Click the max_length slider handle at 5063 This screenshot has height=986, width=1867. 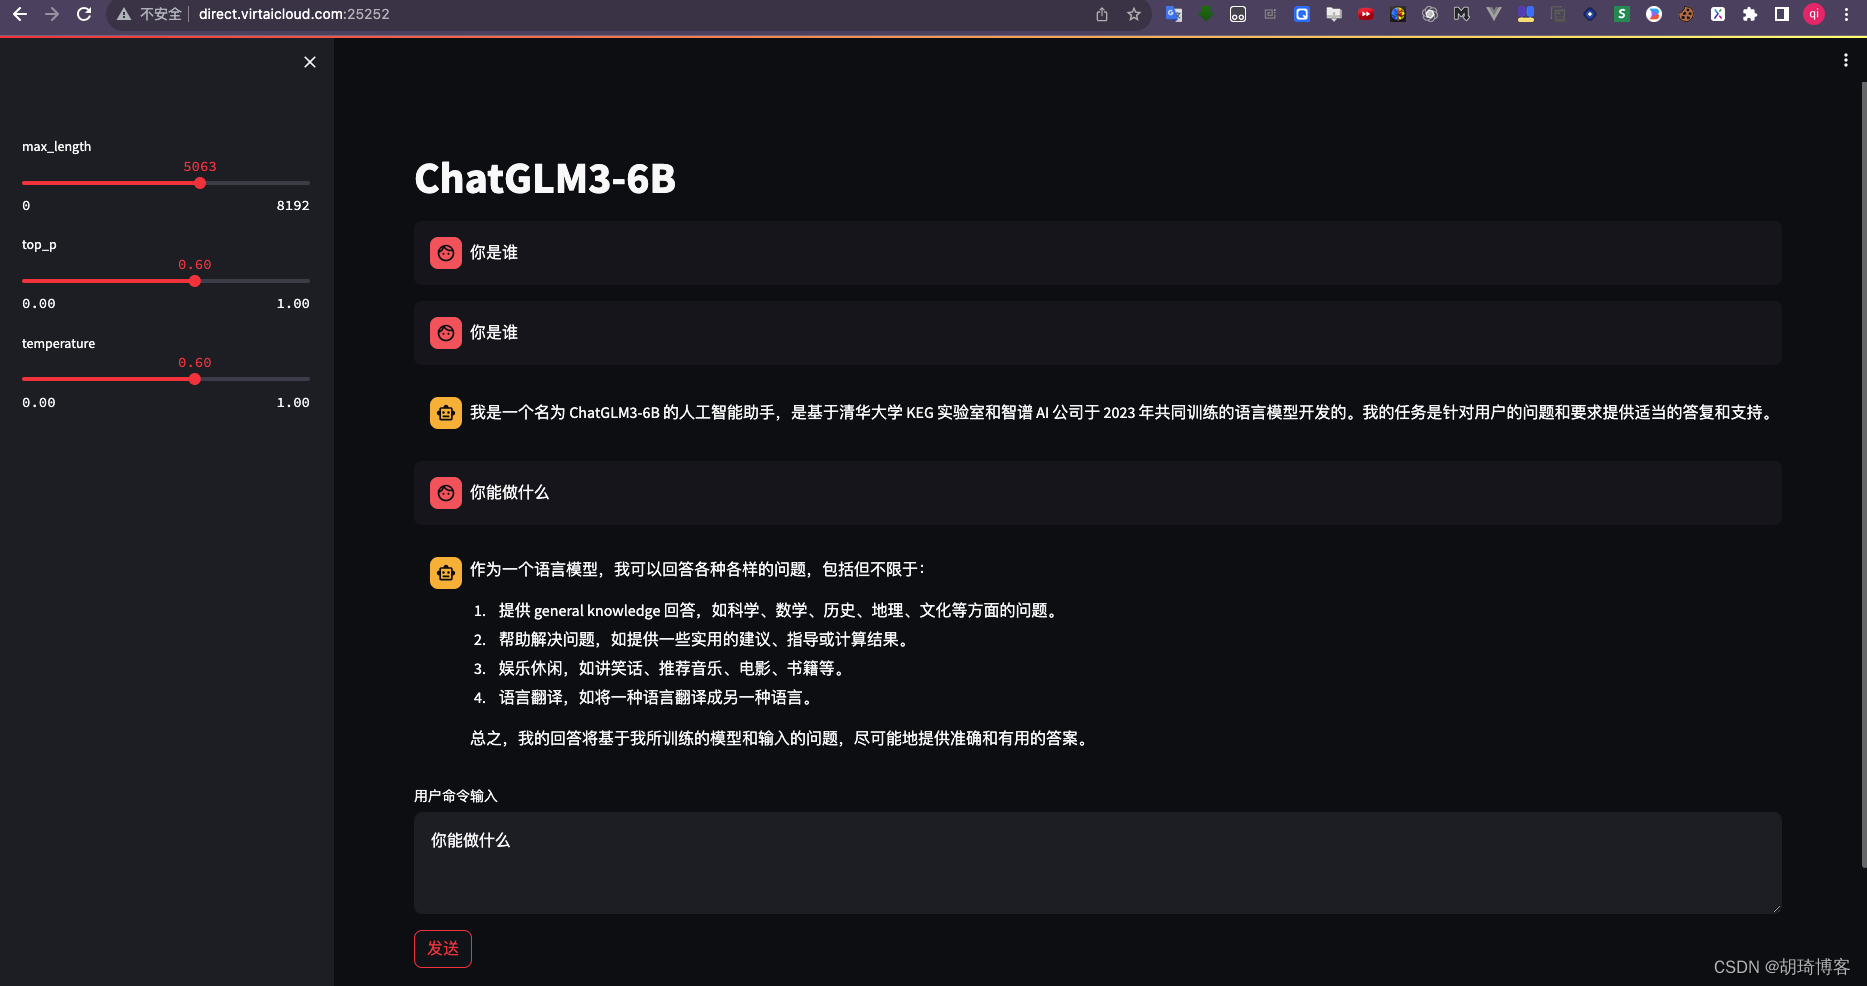pyautogui.click(x=200, y=183)
